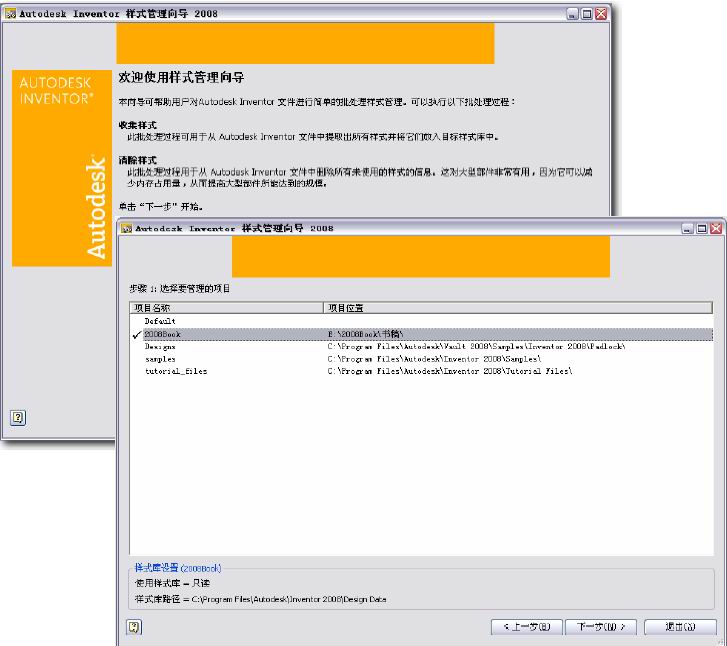Click the Exit (退出) button
The width and height of the screenshot is (727, 646).
[x=680, y=627]
